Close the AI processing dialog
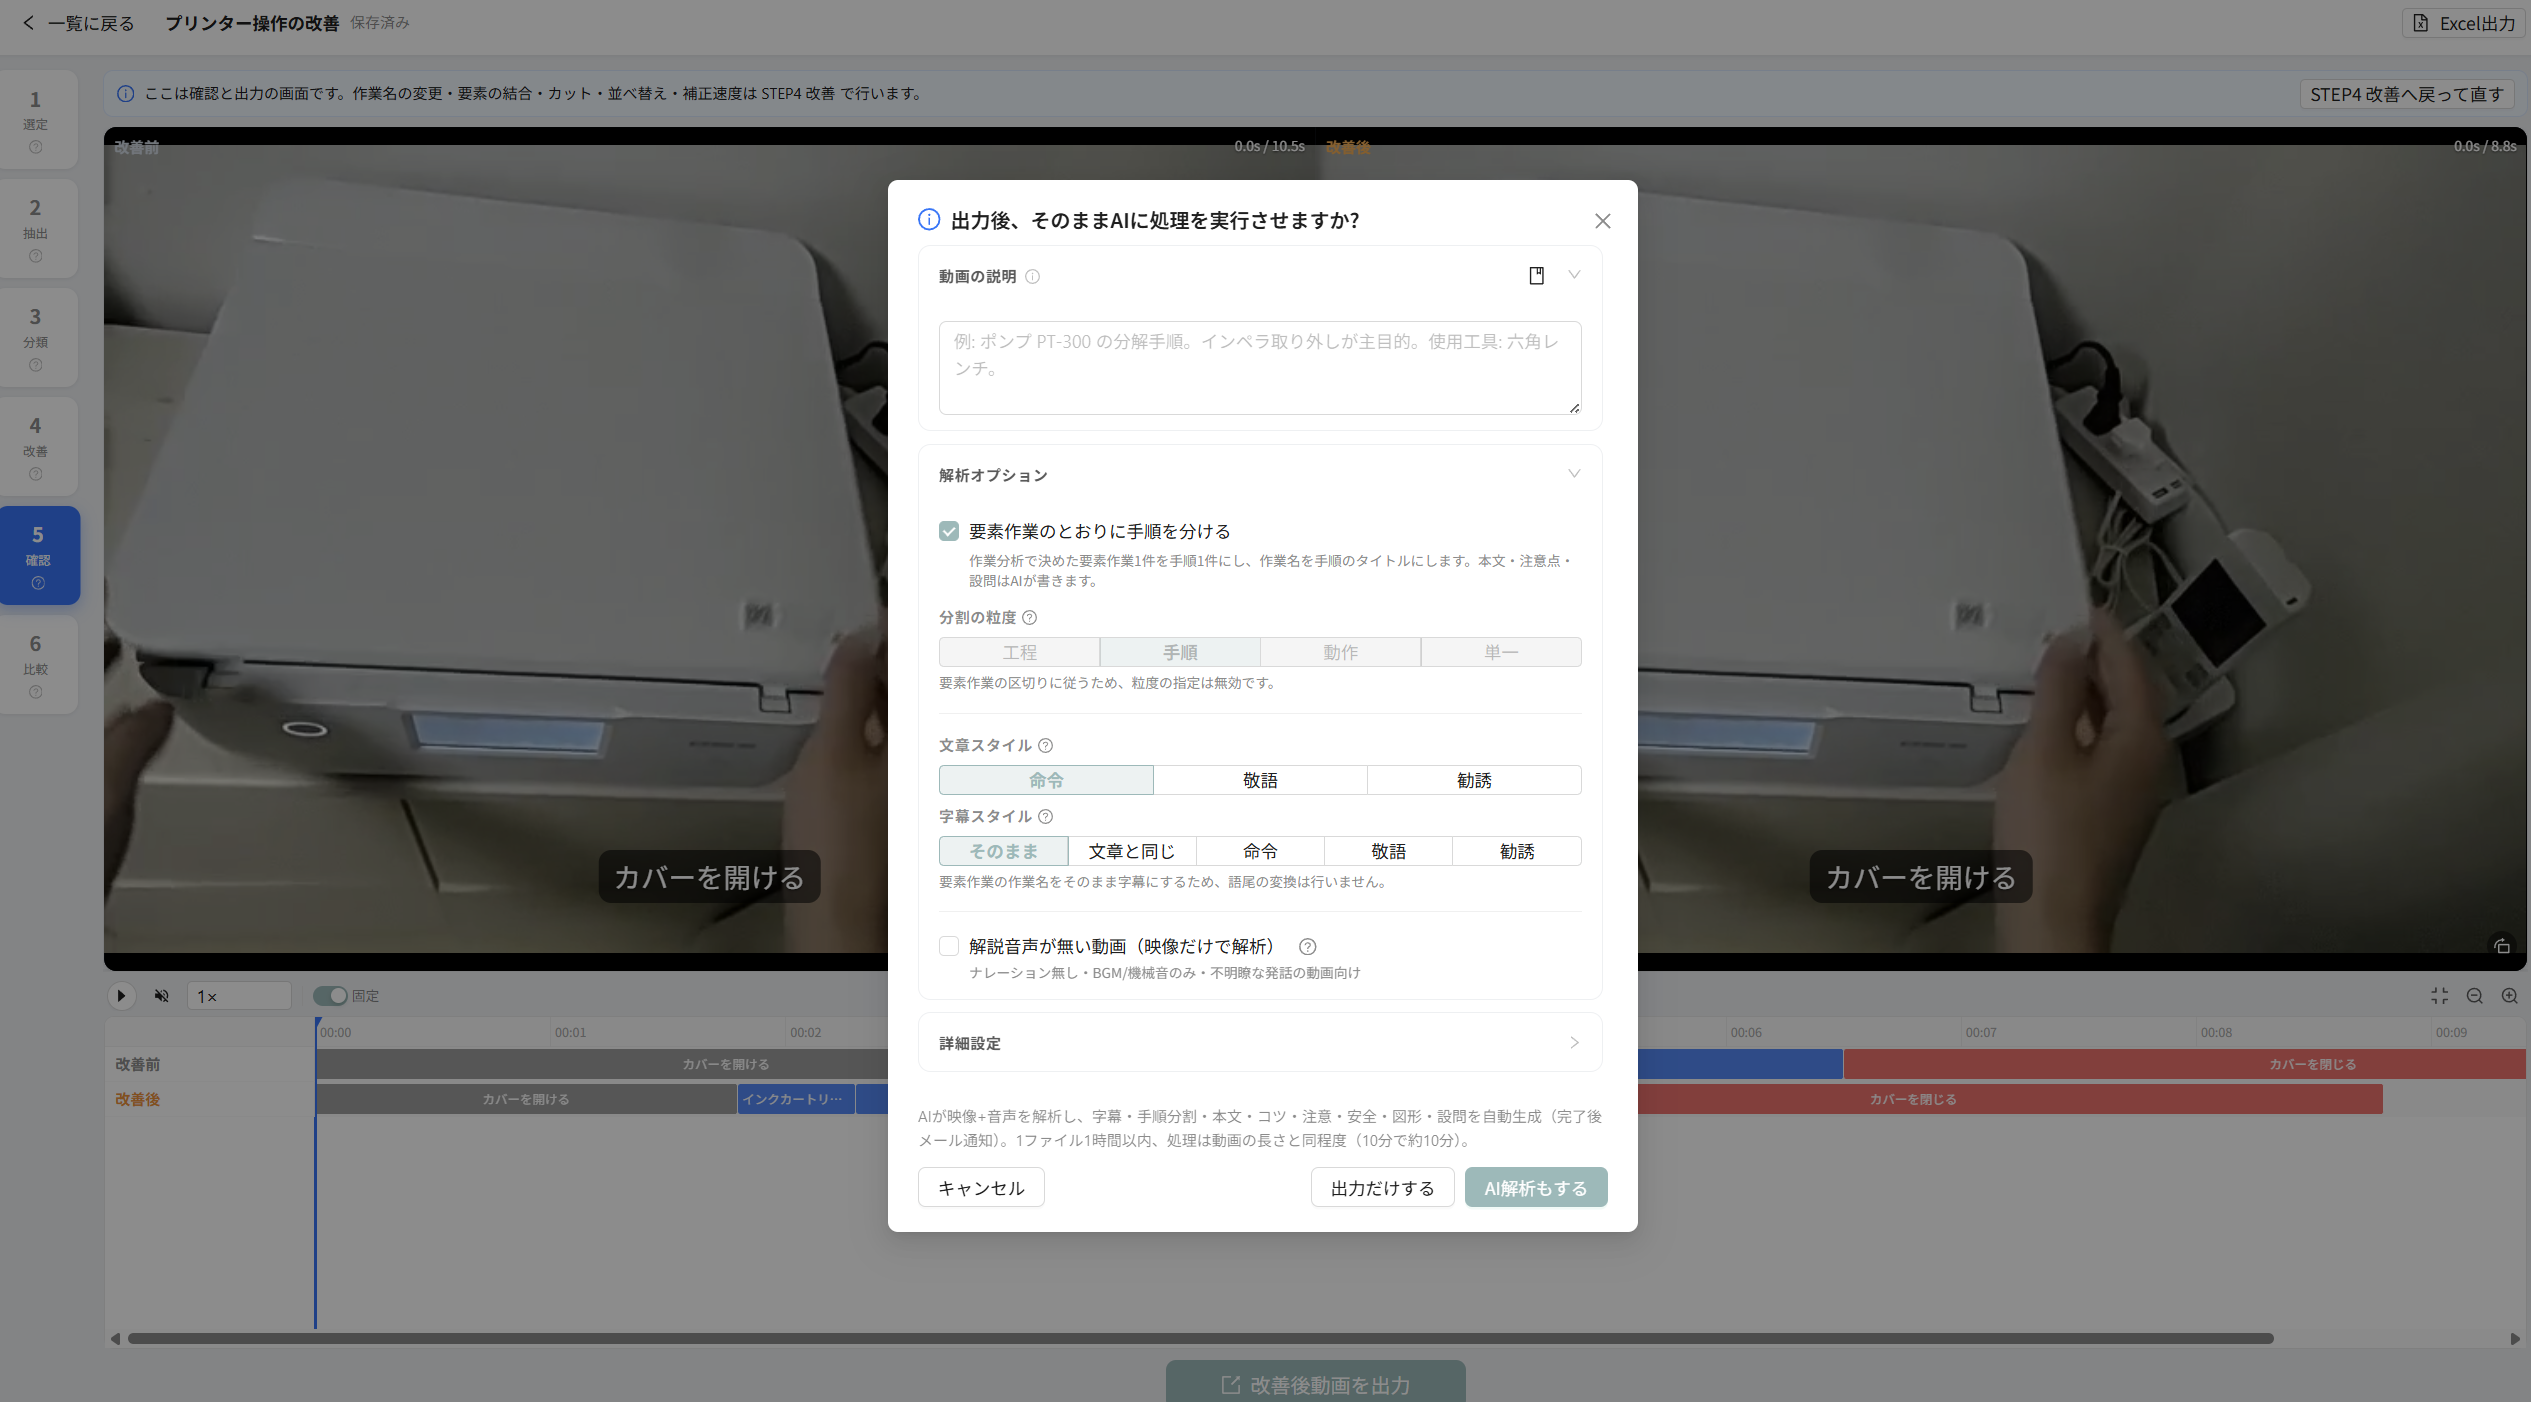 [x=1602, y=221]
